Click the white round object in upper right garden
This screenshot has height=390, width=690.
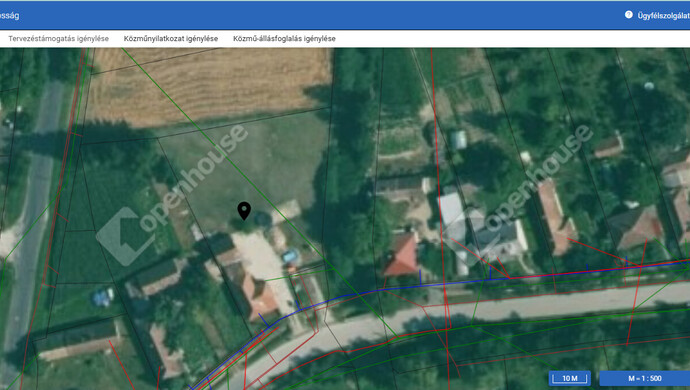(x=649, y=86)
